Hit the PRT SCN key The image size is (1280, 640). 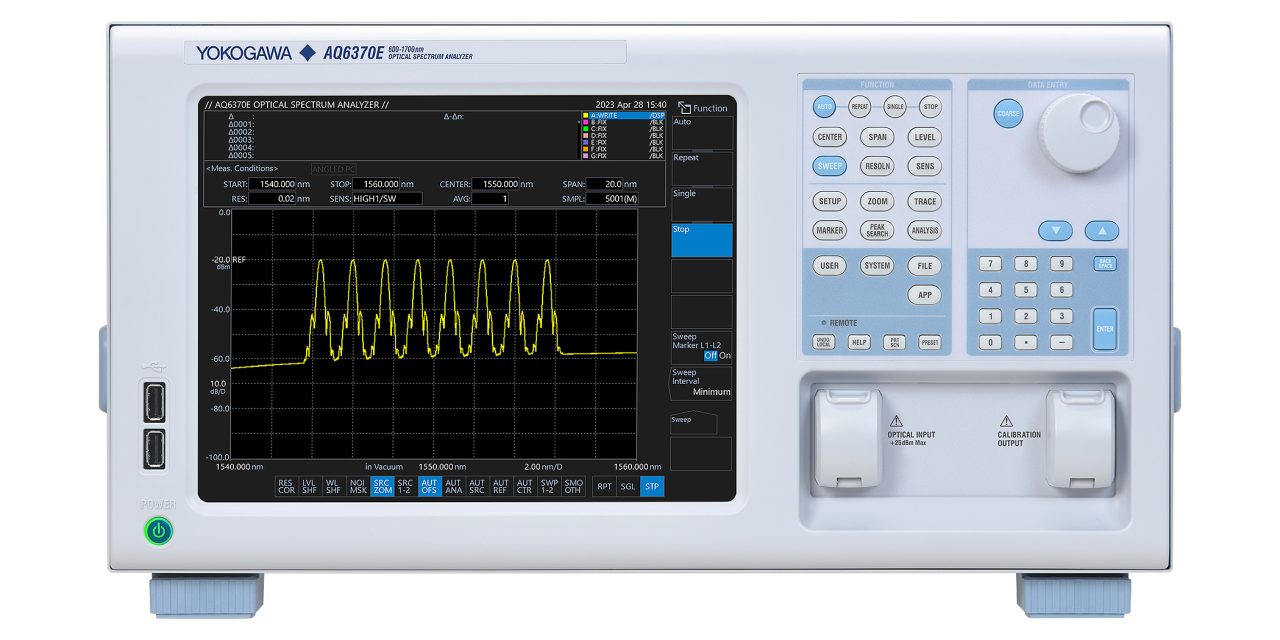pos(895,342)
